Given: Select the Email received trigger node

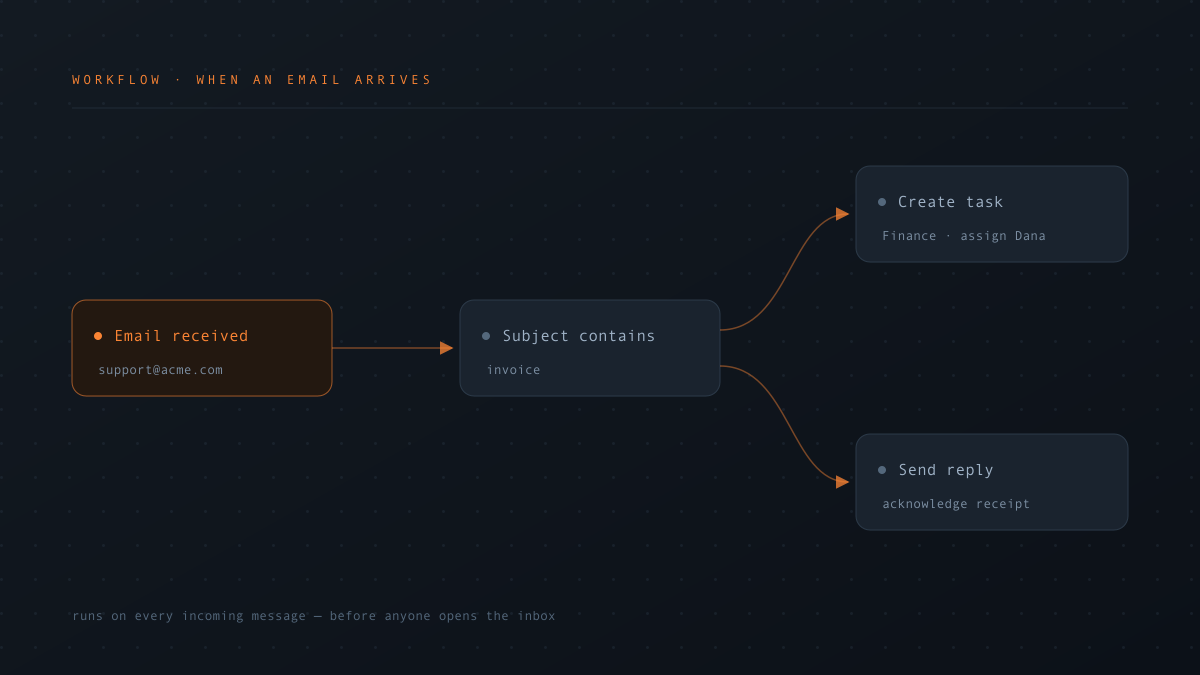Looking at the screenshot, I should coord(202,348).
